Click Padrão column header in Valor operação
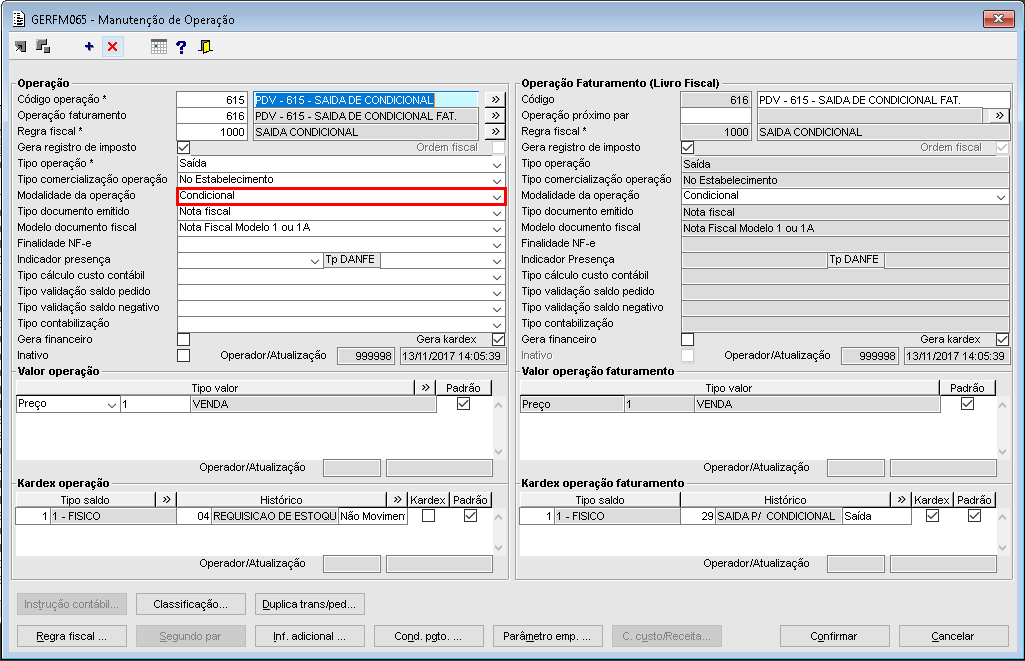1025x661 pixels. pyautogui.click(x=463, y=388)
